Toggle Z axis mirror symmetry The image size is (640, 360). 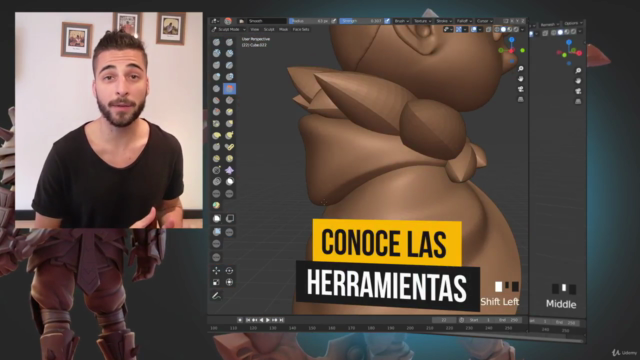(523, 21)
